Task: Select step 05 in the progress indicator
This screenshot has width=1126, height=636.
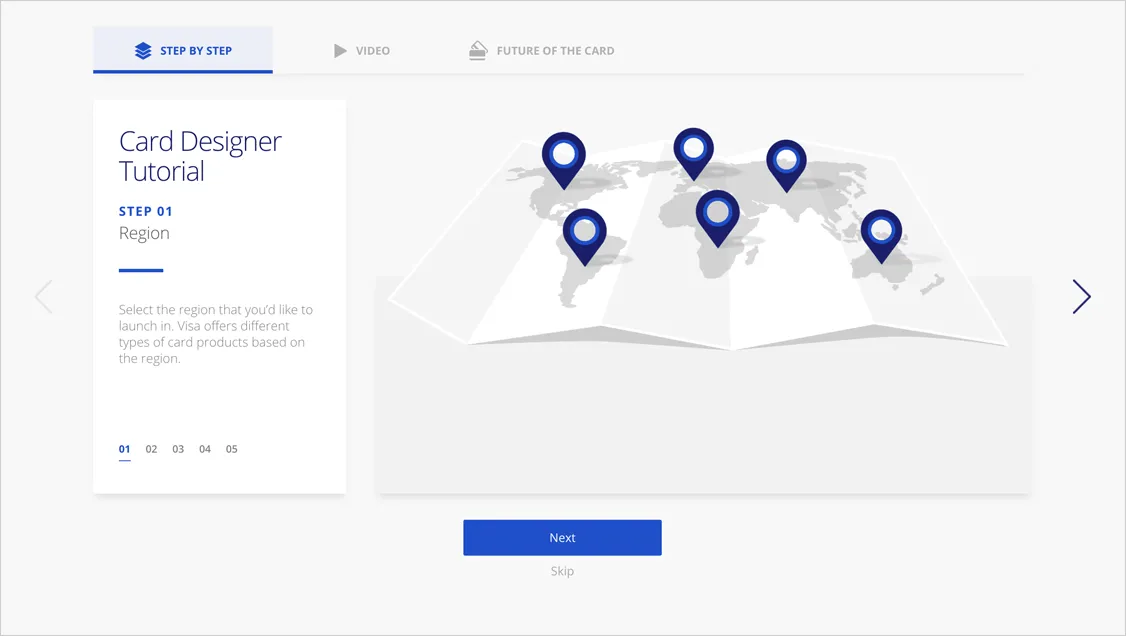Action: (231, 449)
